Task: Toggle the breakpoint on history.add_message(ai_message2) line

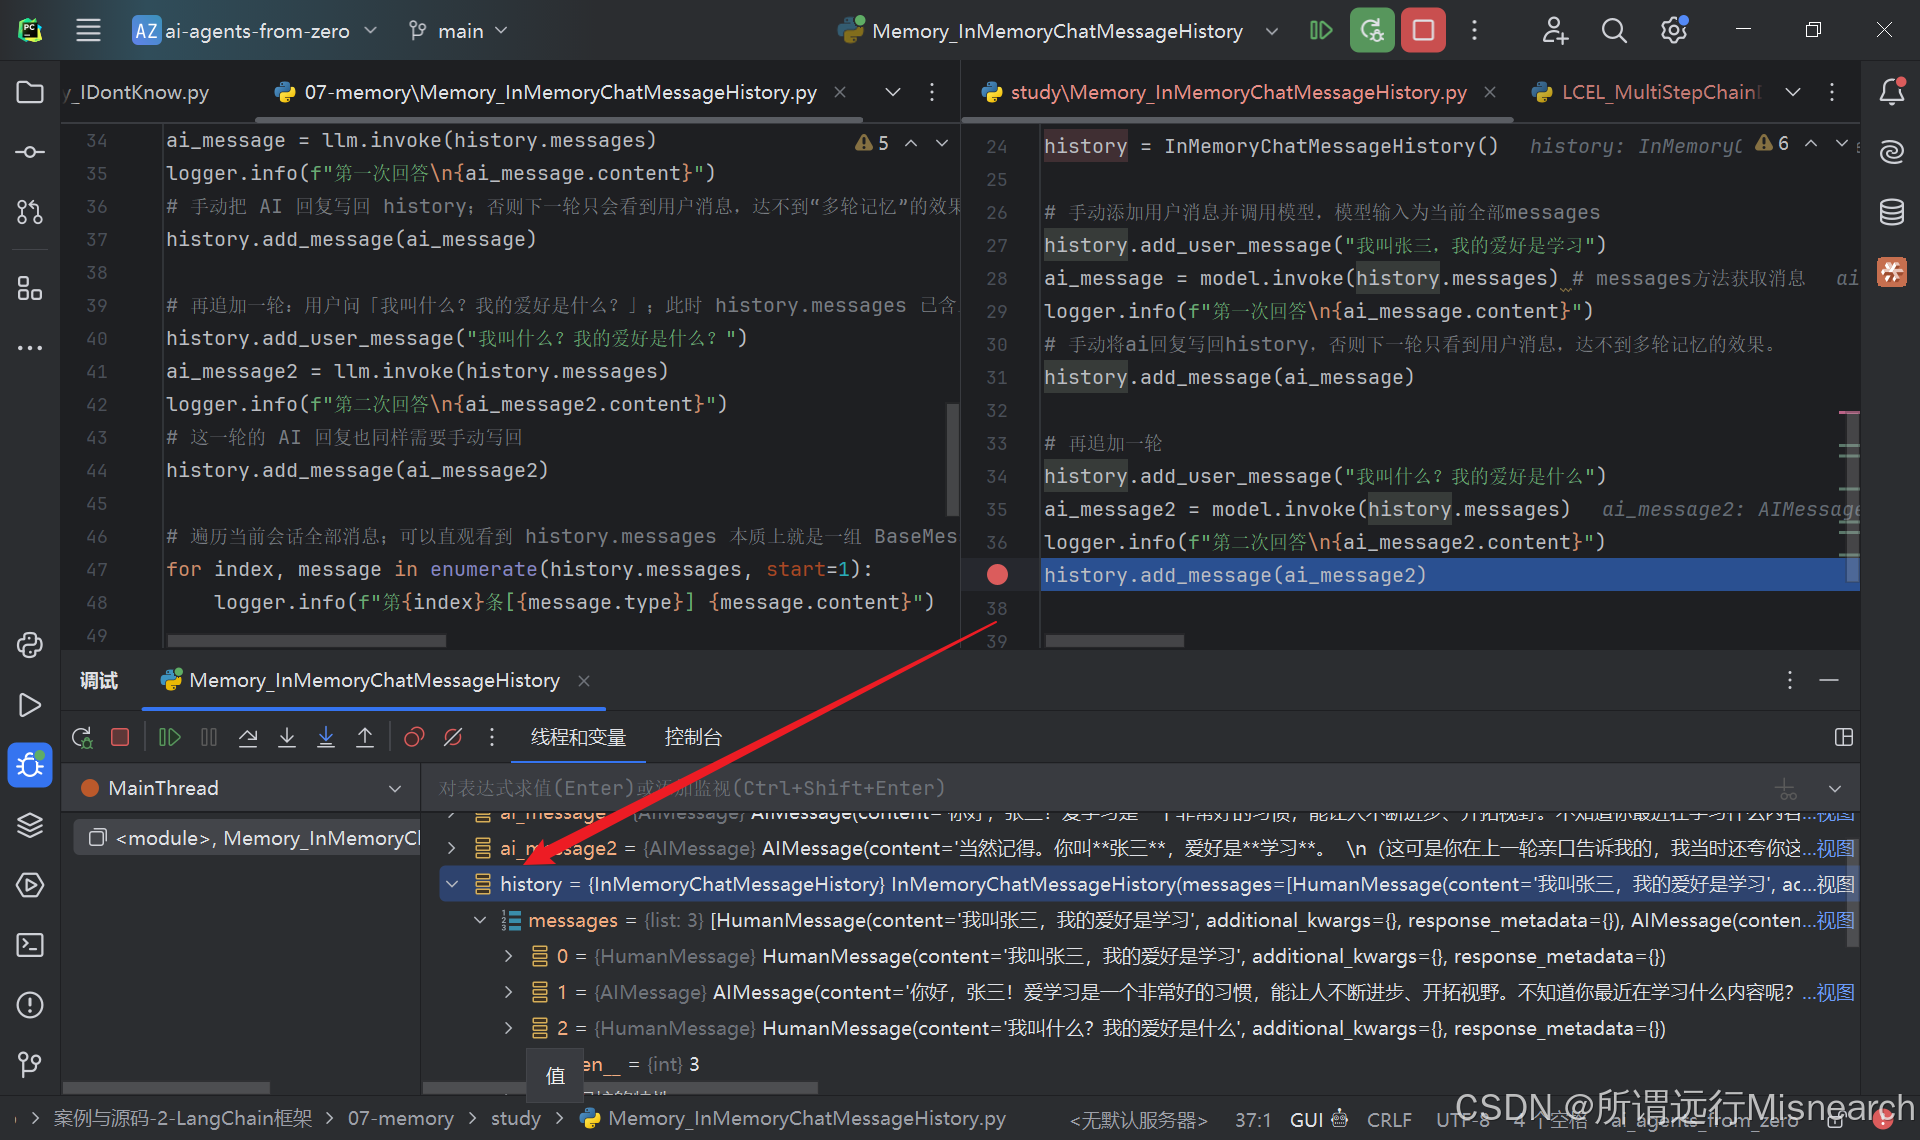Action: 997,574
